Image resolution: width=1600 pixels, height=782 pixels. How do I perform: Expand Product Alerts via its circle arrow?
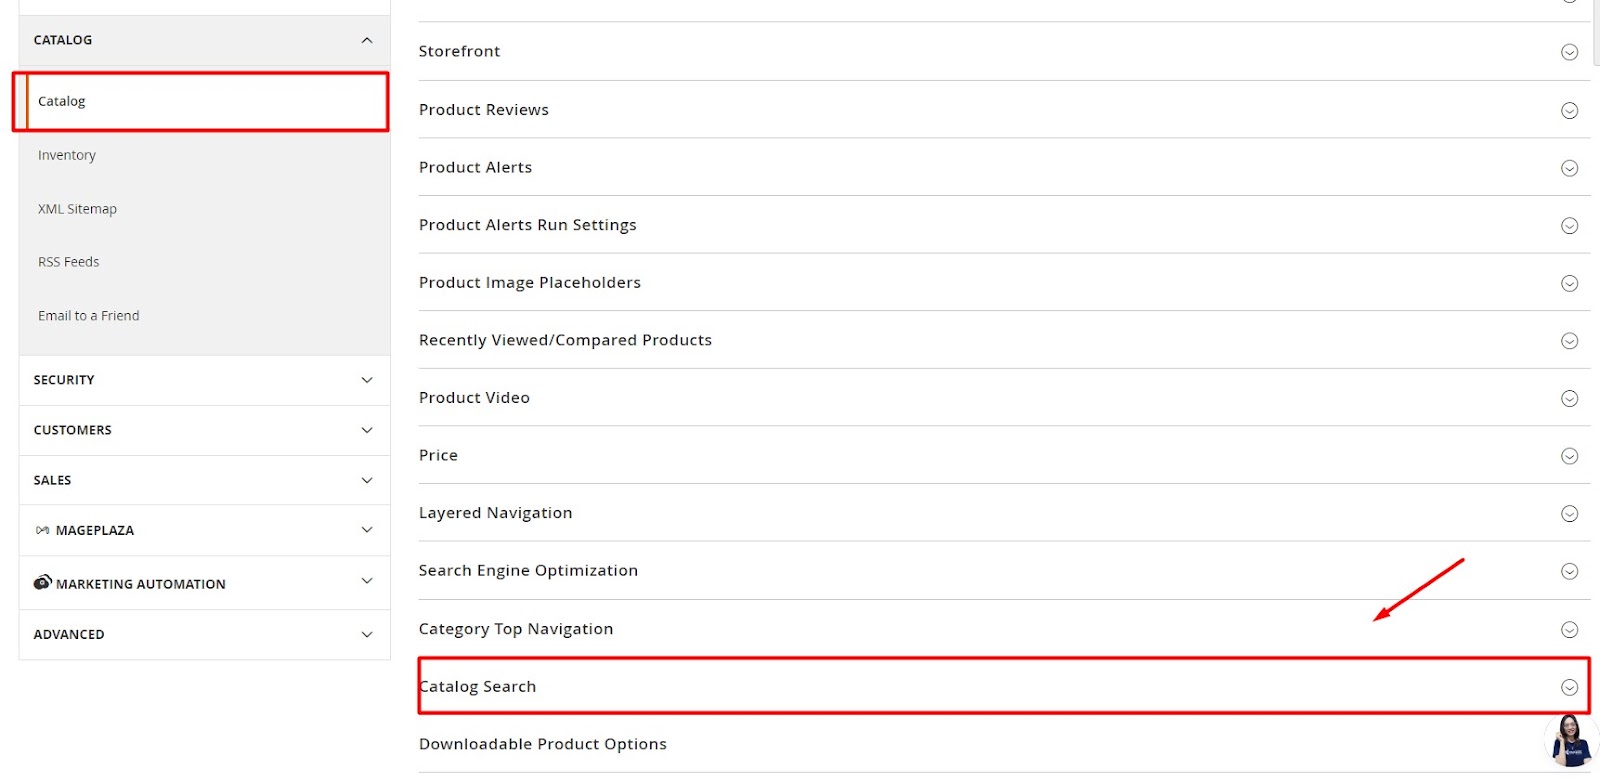click(x=1570, y=168)
